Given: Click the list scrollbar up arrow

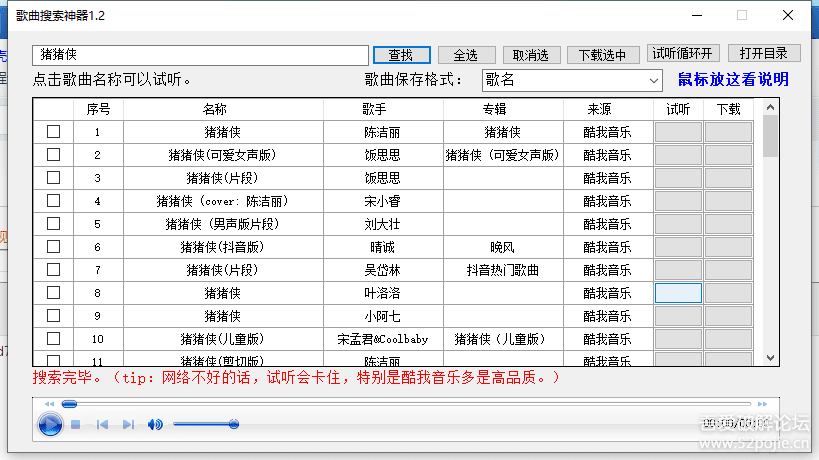Looking at the screenshot, I should click(x=770, y=107).
